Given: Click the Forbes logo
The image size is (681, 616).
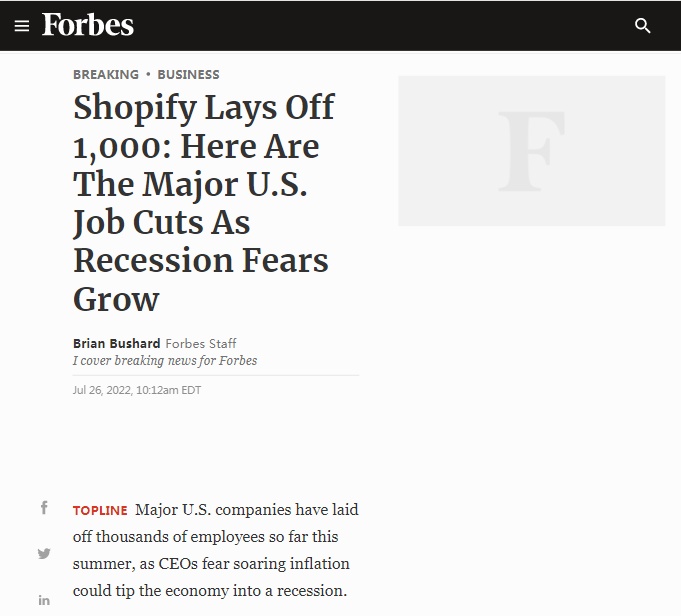Looking at the screenshot, I should (x=88, y=25).
